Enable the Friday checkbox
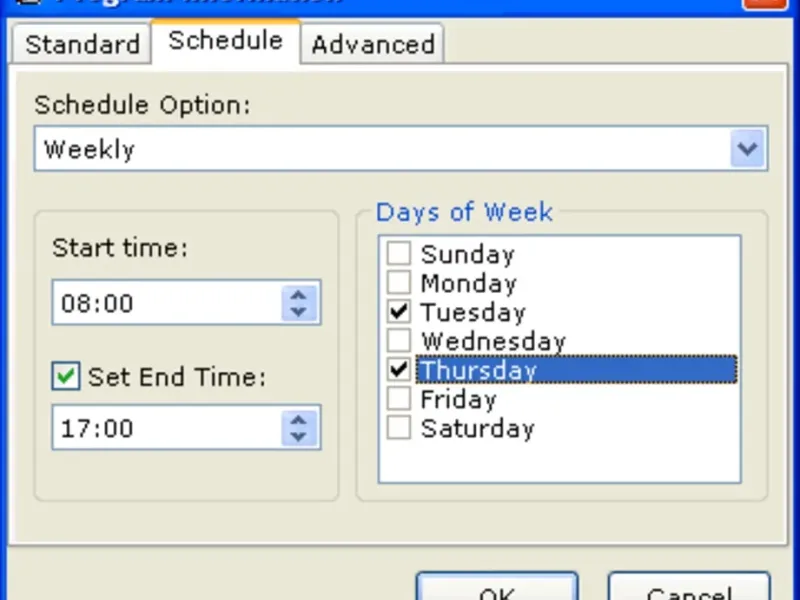The width and height of the screenshot is (800, 600). click(399, 399)
